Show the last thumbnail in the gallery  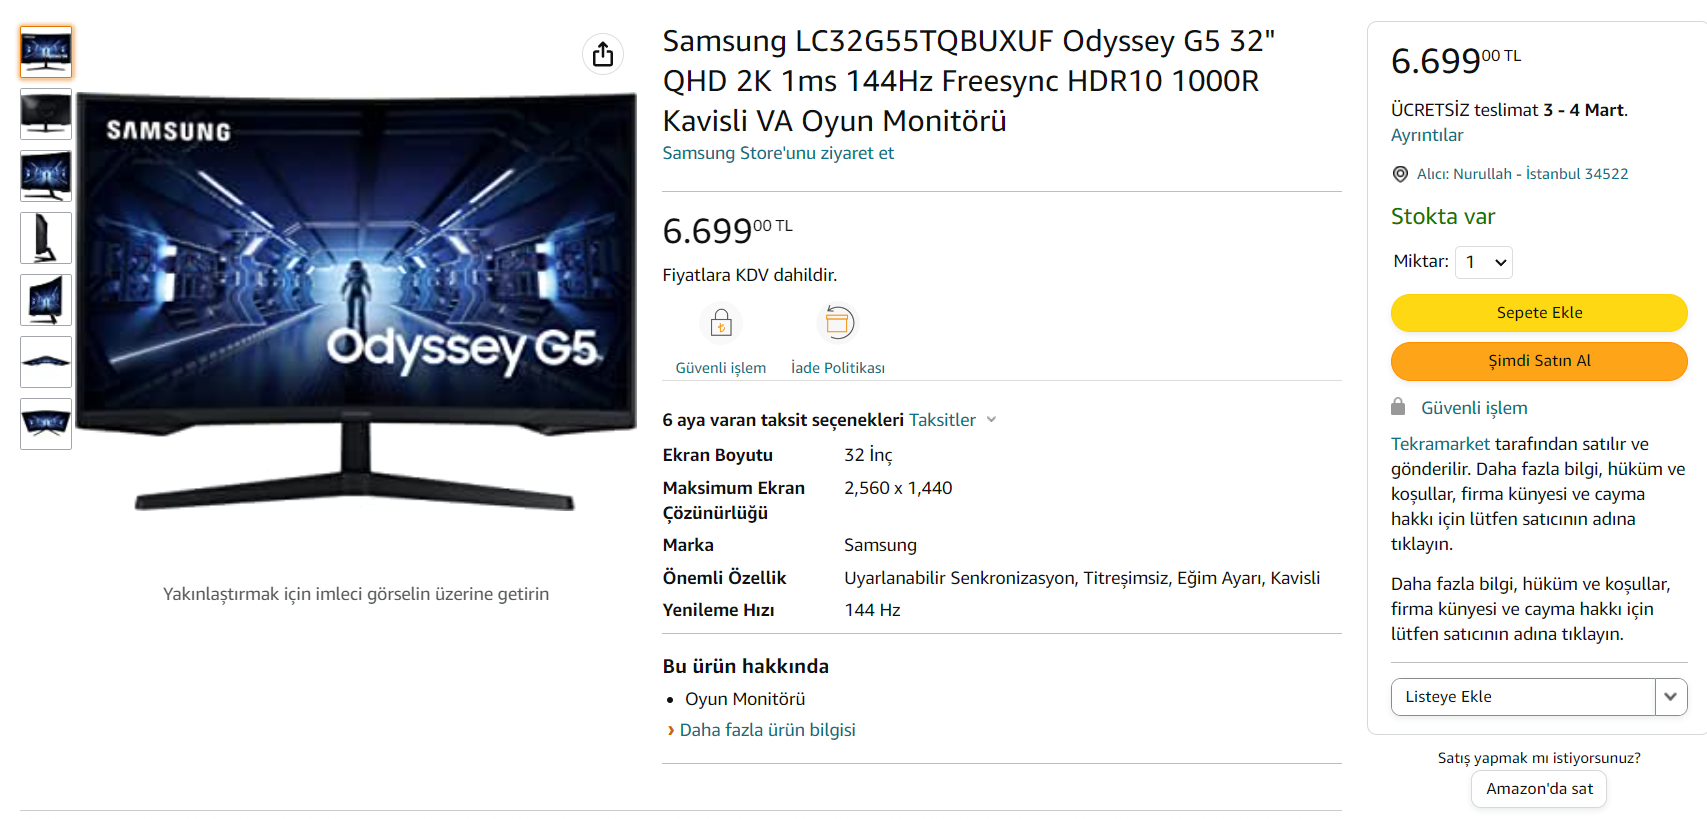click(46, 424)
